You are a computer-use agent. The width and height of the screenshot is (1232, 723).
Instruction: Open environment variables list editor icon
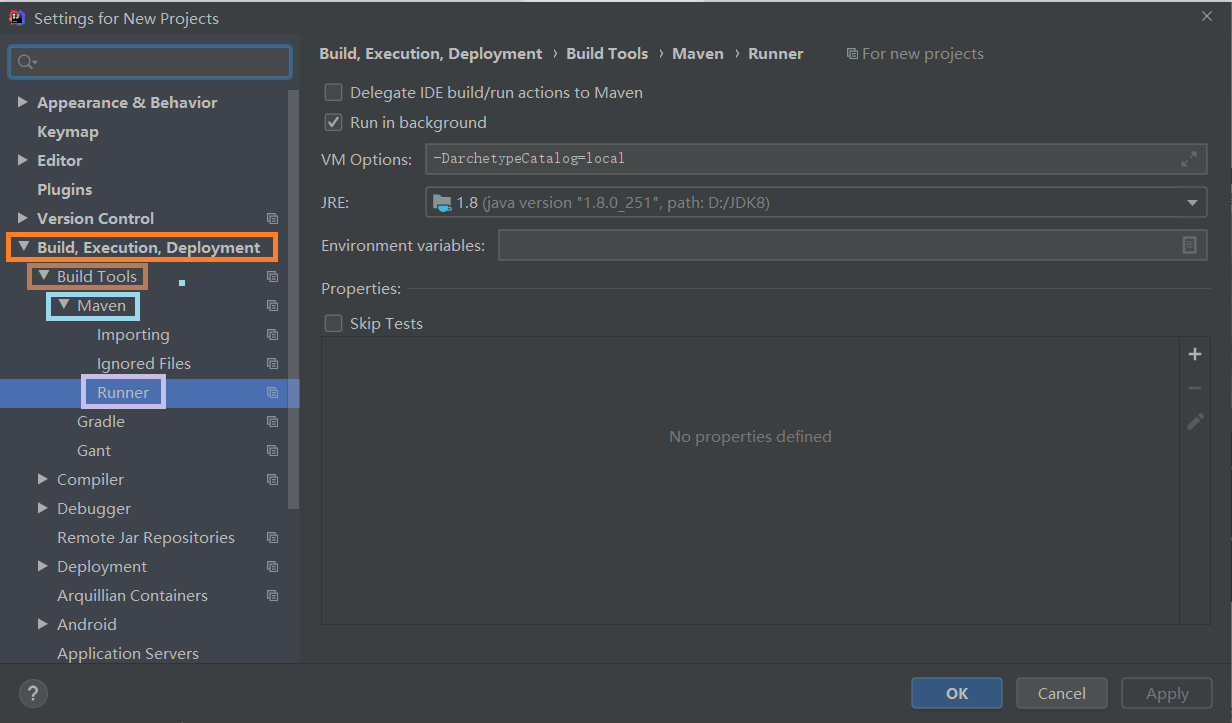pyautogui.click(x=1189, y=245)
